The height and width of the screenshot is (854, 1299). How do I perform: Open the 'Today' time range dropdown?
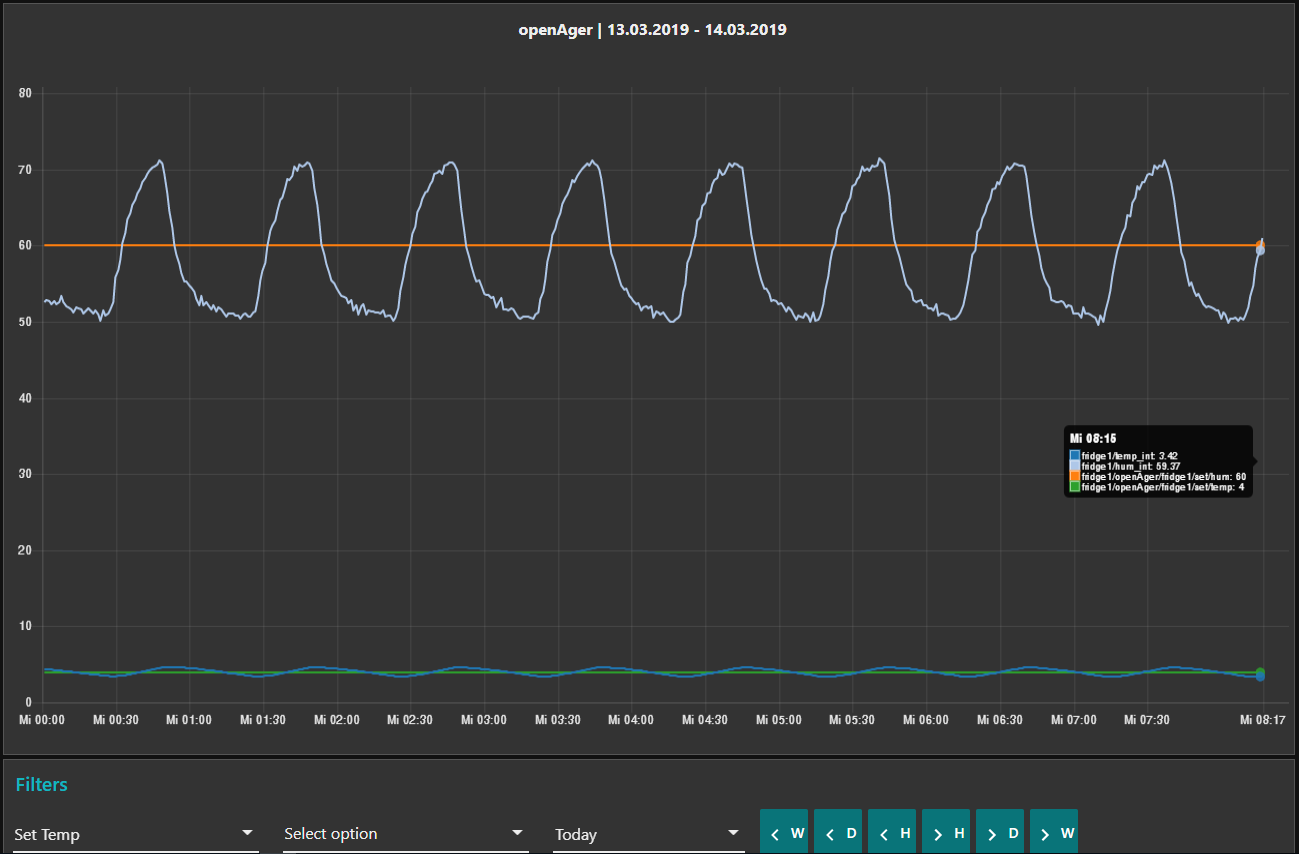tap(649, 834)
